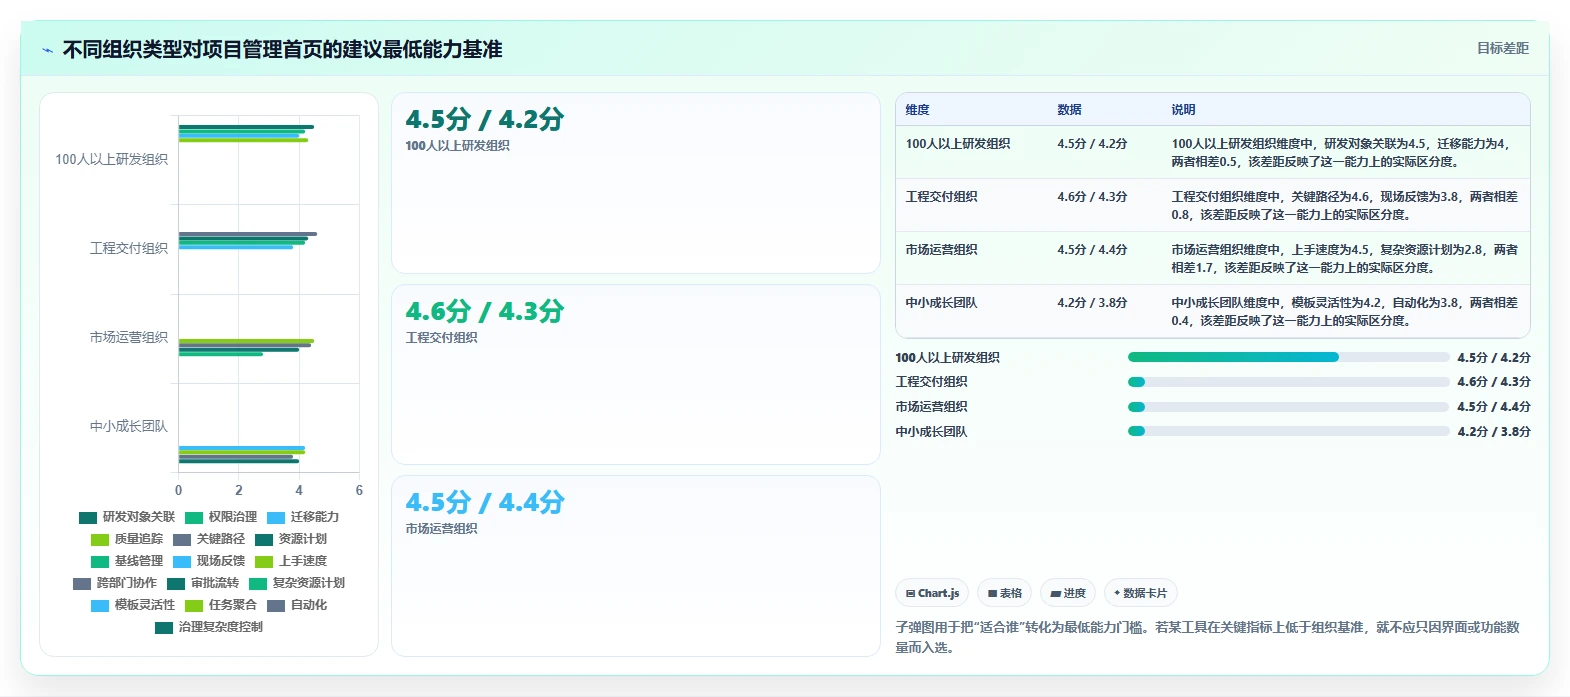
Task: Click the 治理复杂度控制 legend color swatch
Action: click(164, 627)
